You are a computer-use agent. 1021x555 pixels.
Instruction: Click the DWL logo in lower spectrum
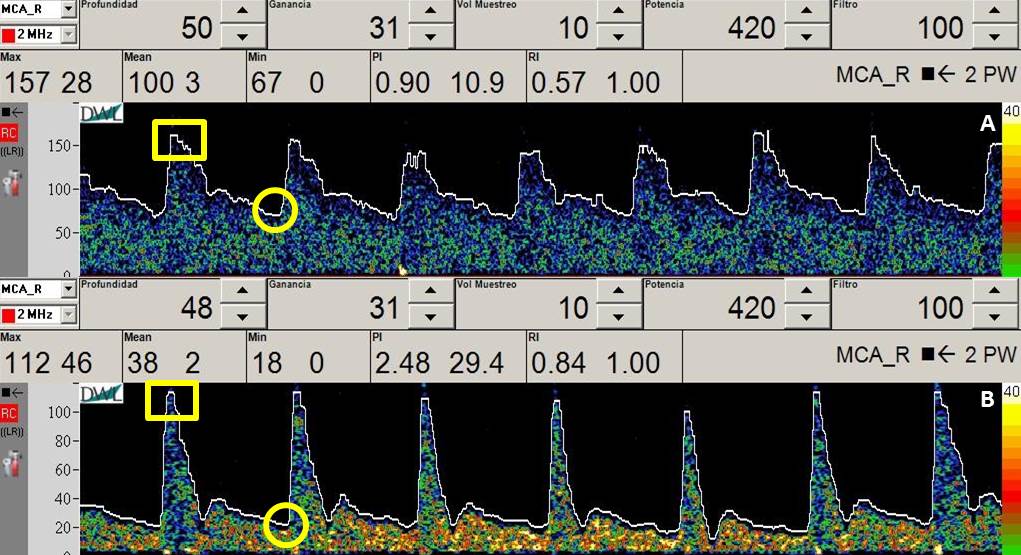pos(101,395)
